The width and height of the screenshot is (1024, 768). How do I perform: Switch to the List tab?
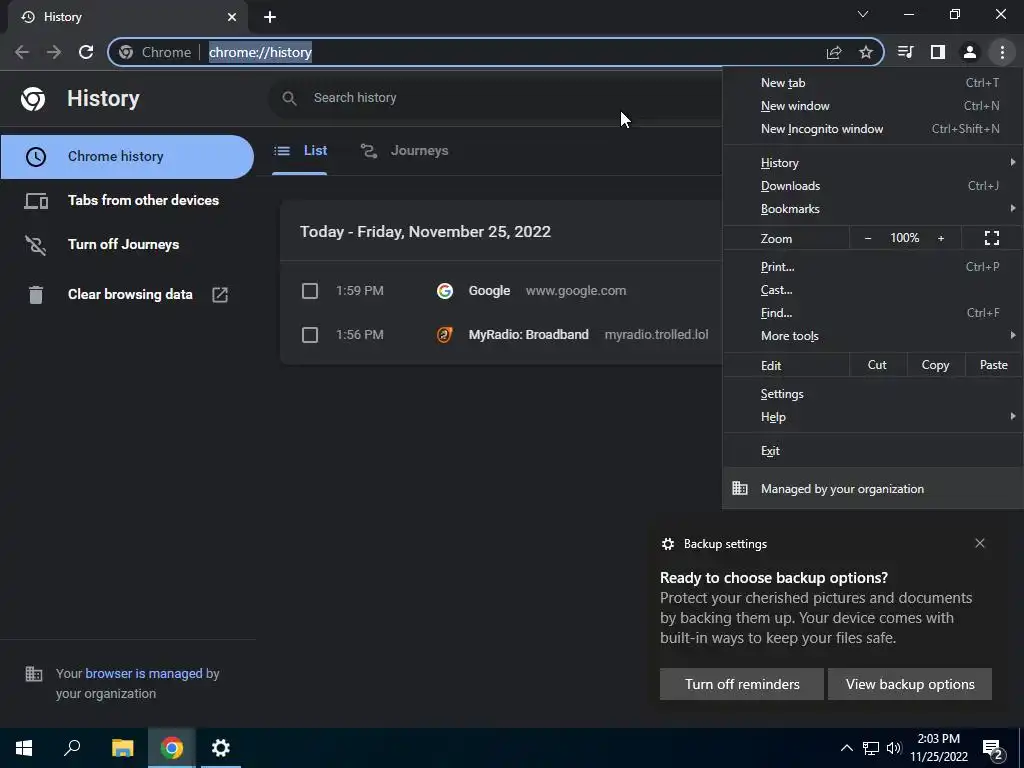click(300, 151)
